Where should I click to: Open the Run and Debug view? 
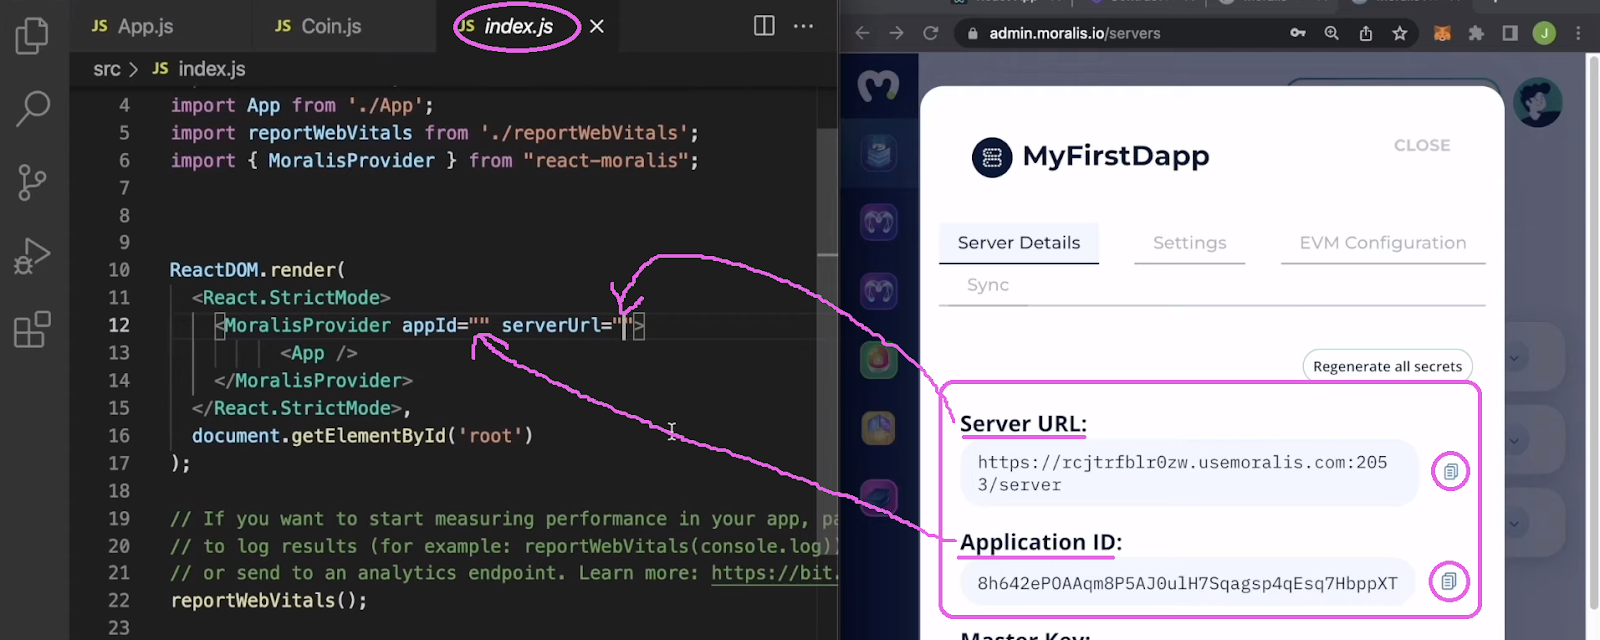tap(32, 256)
